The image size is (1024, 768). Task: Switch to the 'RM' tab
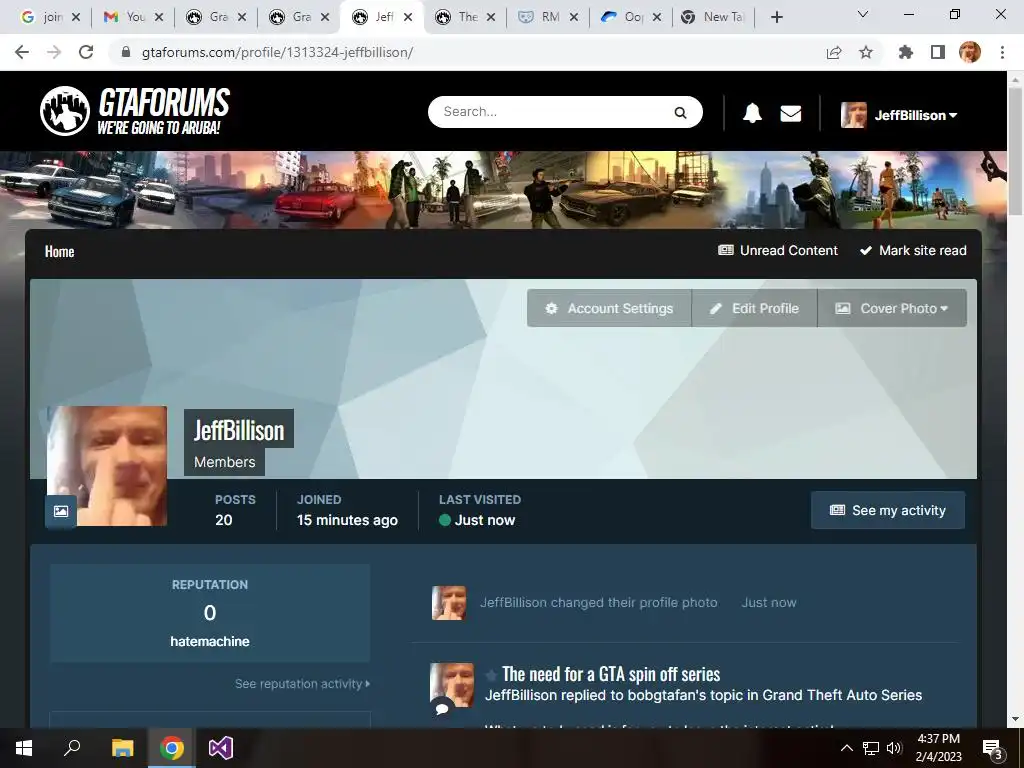[x=549, y=17]
